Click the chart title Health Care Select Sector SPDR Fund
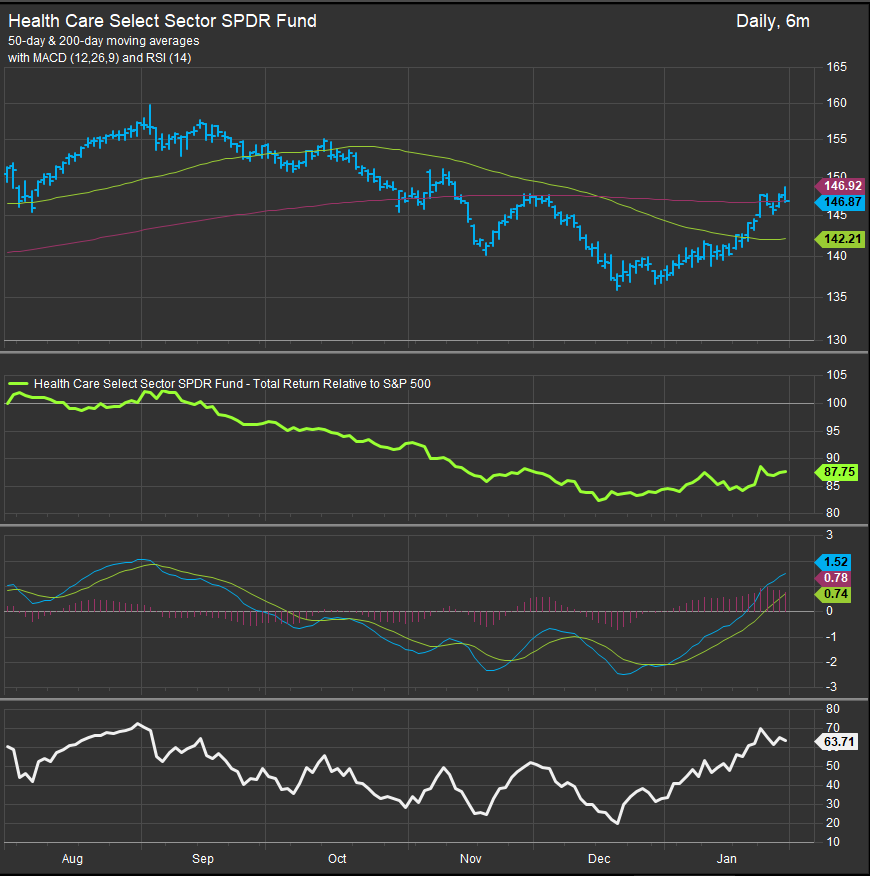Image resolution: width=870 pixels, height=876 pixels. pos(162,21)
